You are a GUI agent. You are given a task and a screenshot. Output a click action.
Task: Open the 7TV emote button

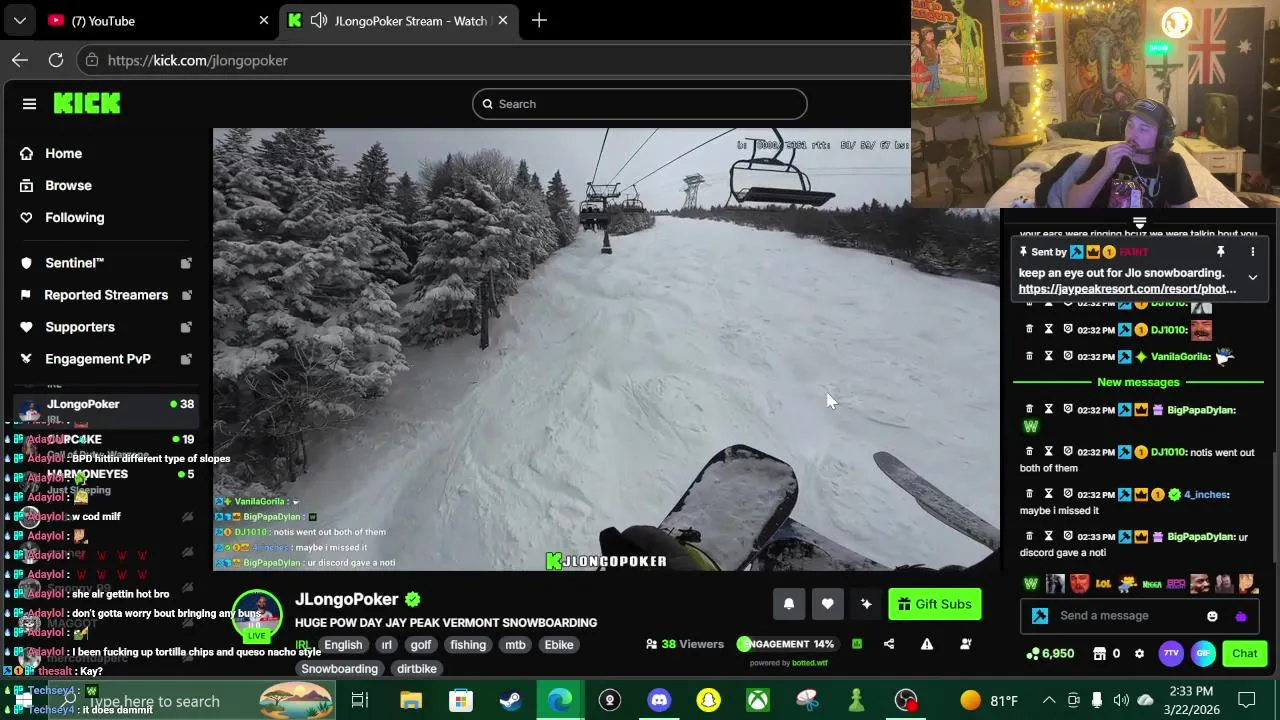tap(1171, 653)
